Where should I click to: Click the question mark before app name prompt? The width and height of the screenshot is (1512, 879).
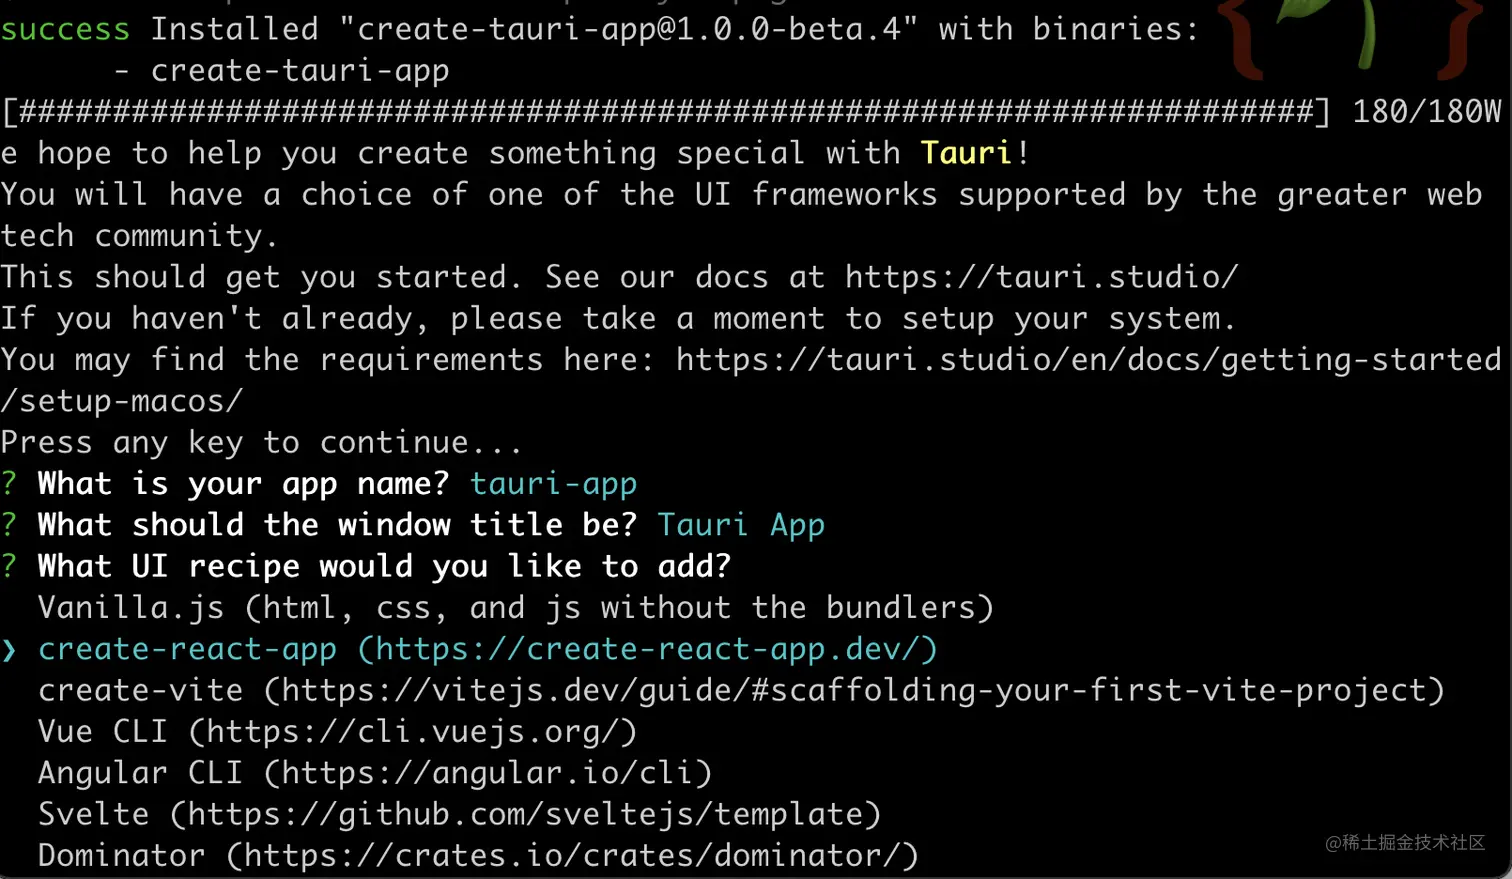9,484
